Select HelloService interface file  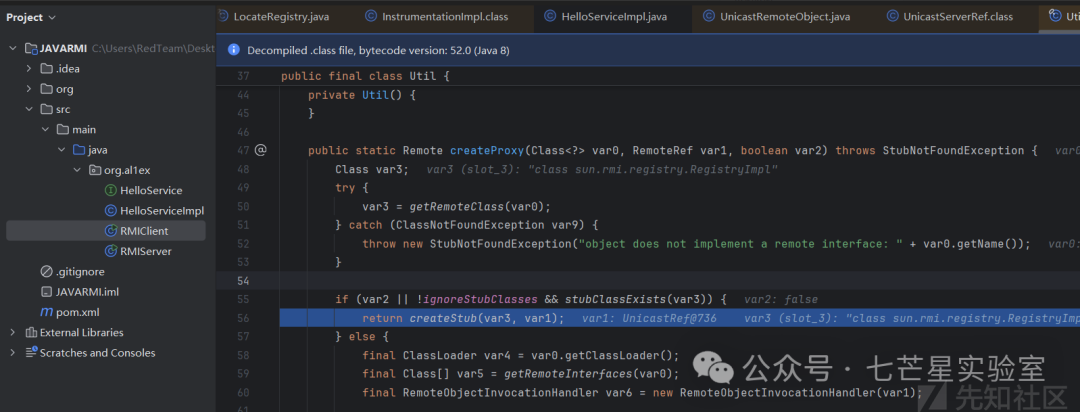click(x=151, y=190)
